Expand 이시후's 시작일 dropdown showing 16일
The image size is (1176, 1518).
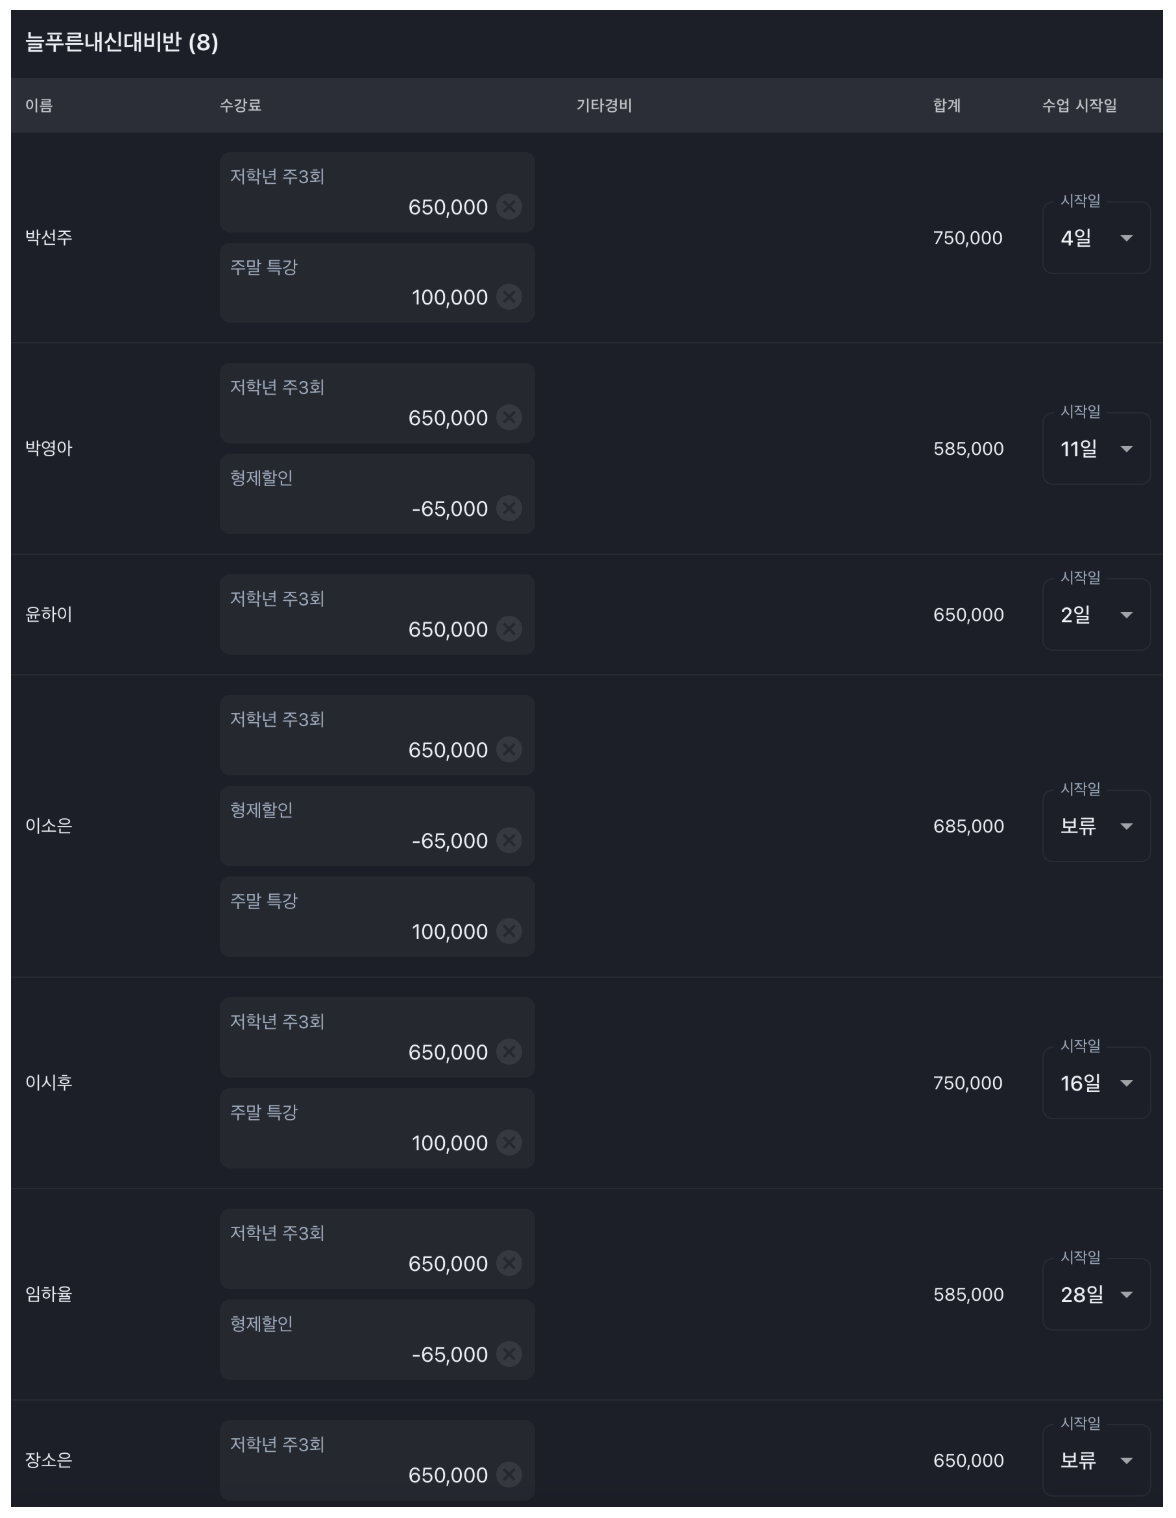point(1096,1083)
